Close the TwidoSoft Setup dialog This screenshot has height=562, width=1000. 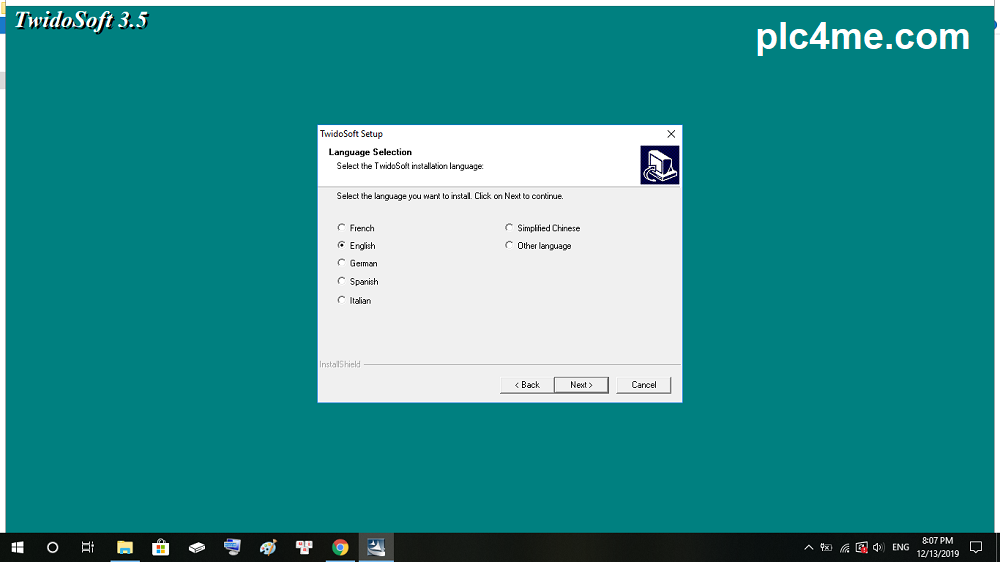tap(671, 134)
